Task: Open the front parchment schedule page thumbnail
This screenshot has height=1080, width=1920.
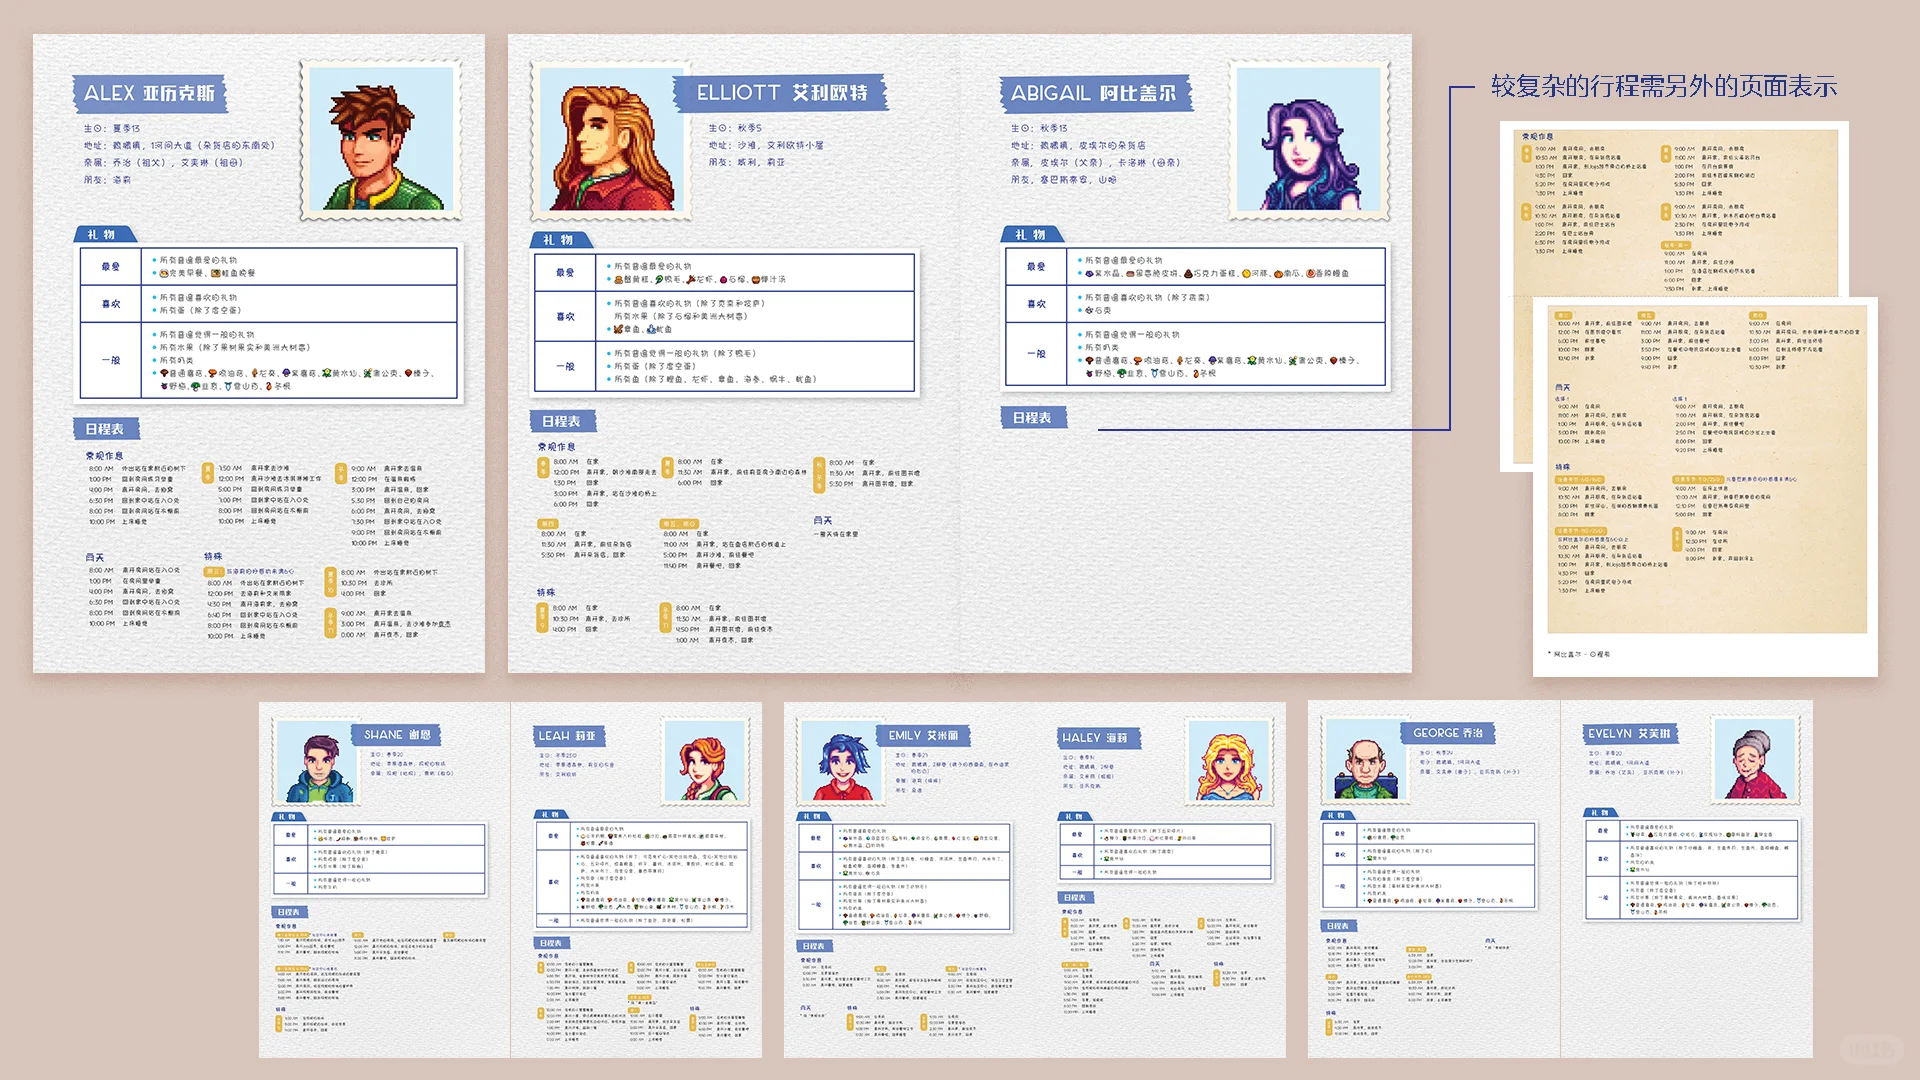Action: pos(1705,486)
